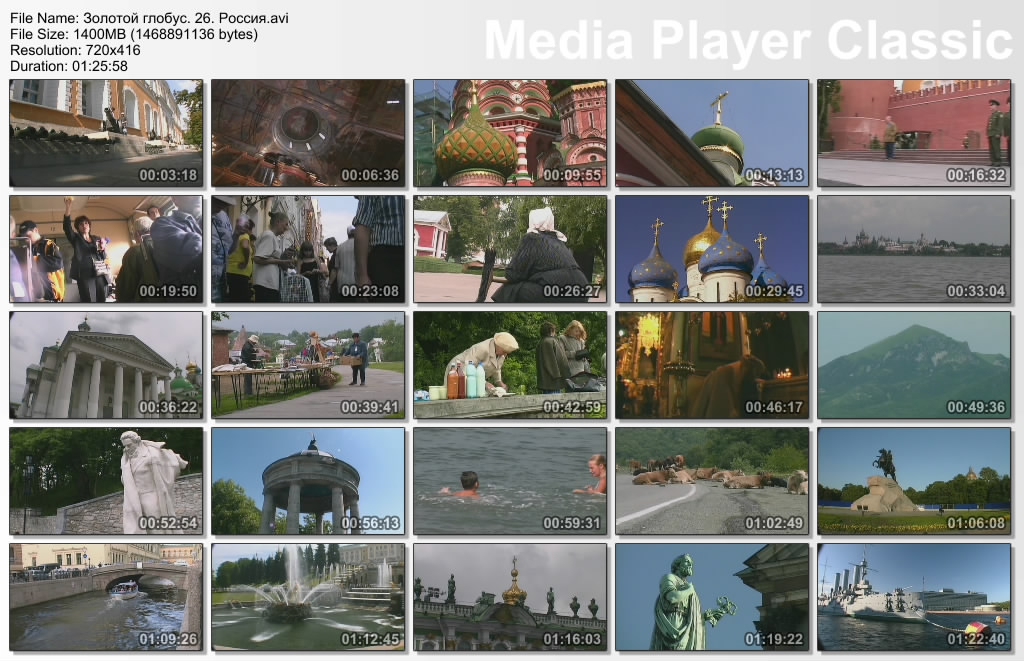Select the lake skyline thumbnail at 00:33:04
Viewport: 1024px width, 661px height.
click(x=914, y=249)
